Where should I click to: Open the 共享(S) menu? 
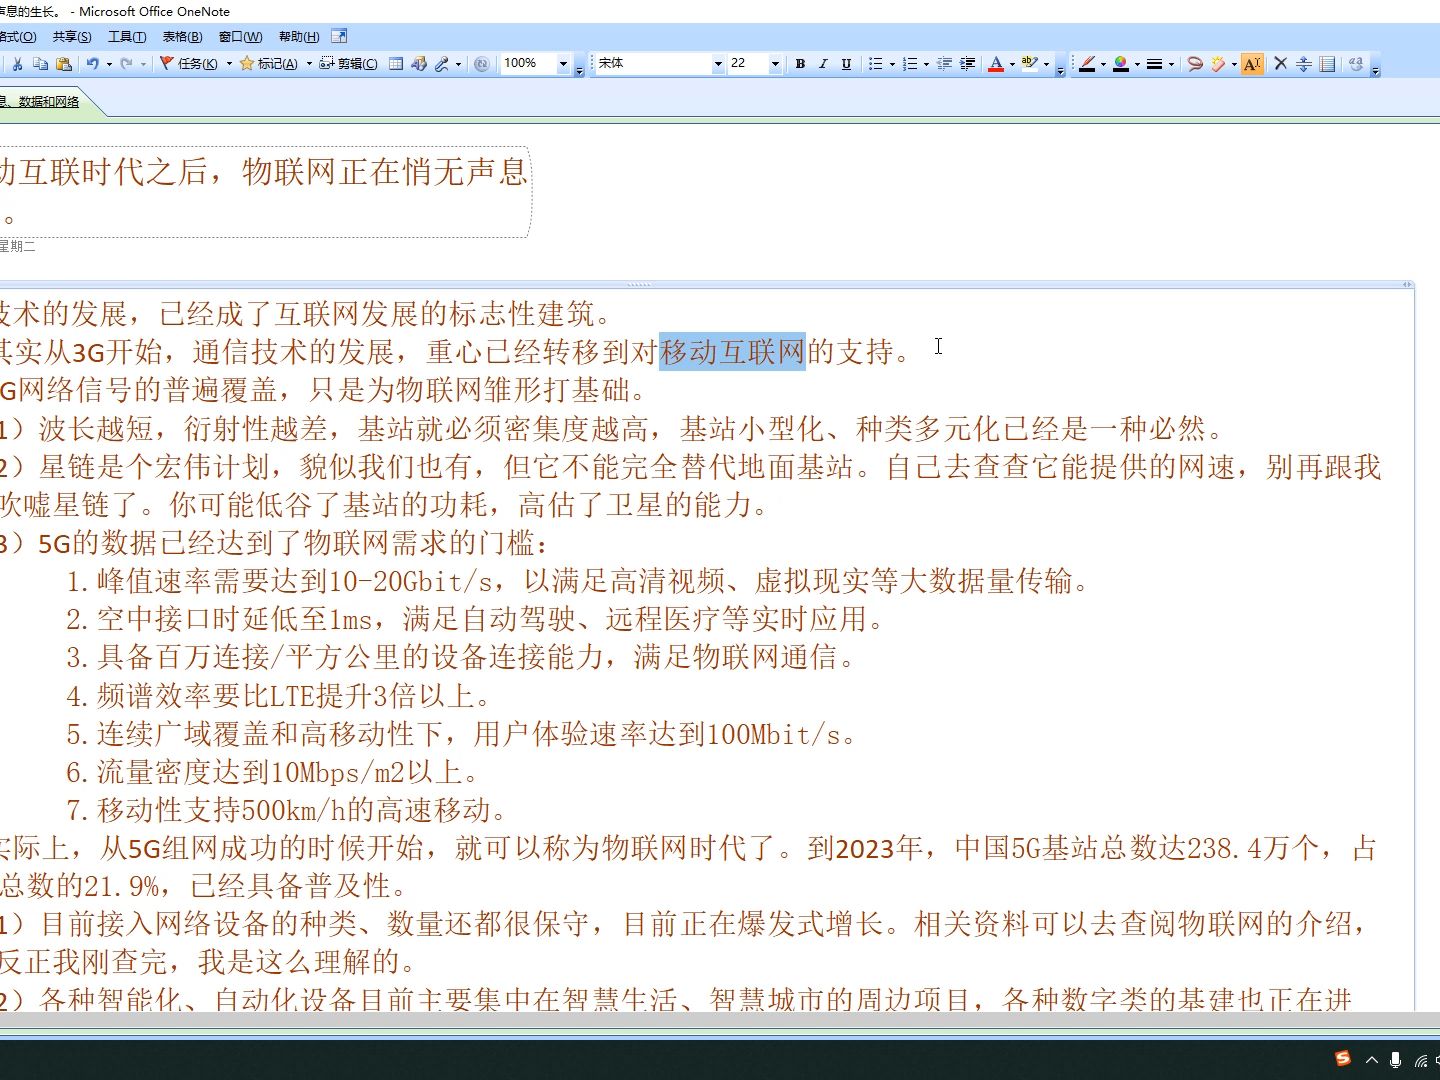tap(72, 37)
